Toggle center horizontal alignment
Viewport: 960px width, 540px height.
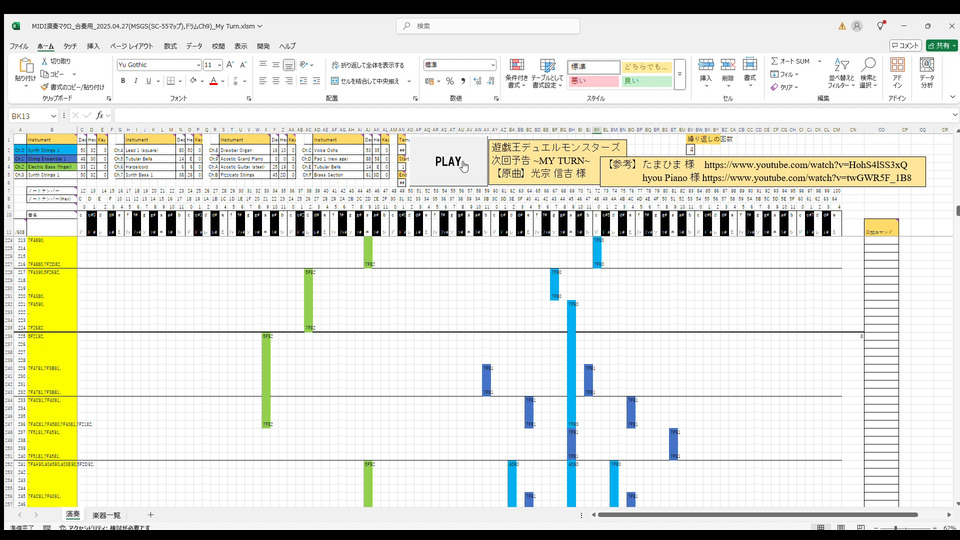(276, 81)
